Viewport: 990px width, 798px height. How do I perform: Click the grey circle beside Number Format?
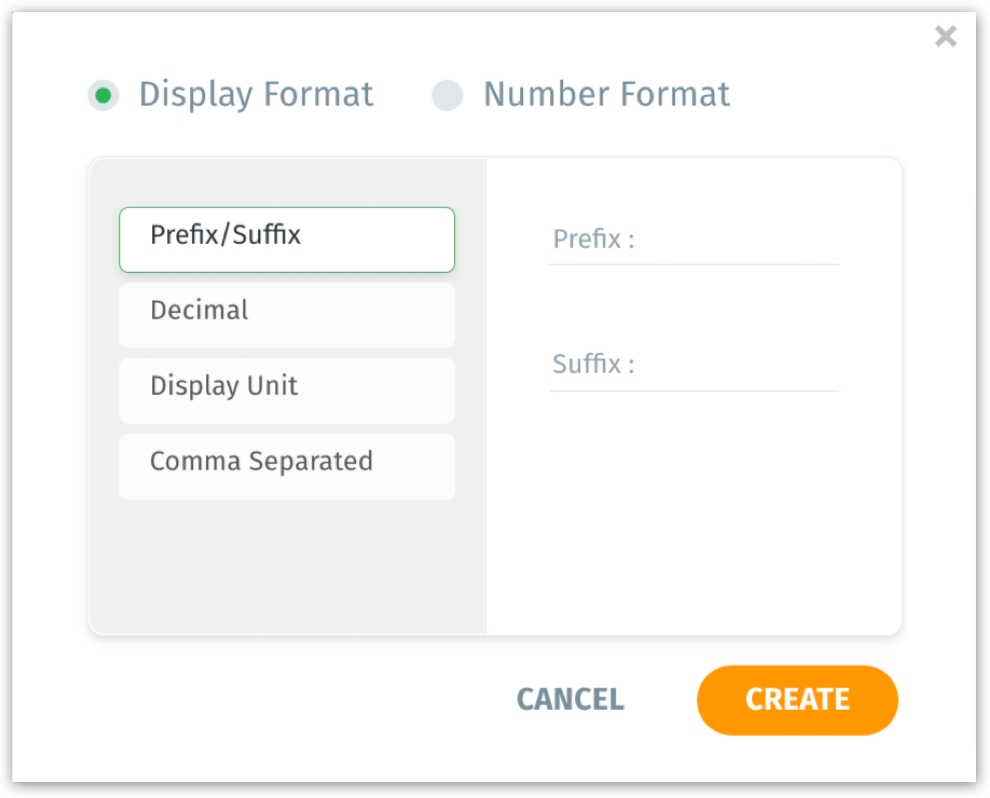coord(447,96)
